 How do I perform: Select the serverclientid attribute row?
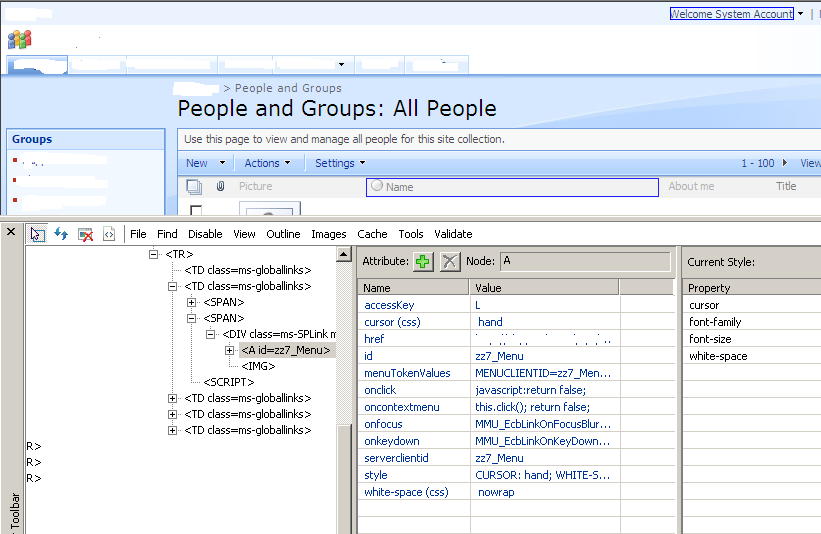(x=516, y=458)
